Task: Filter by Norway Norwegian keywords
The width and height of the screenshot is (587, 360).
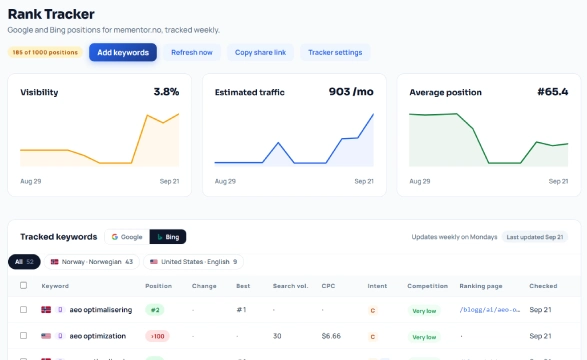Action: click(x=92, y=262)
